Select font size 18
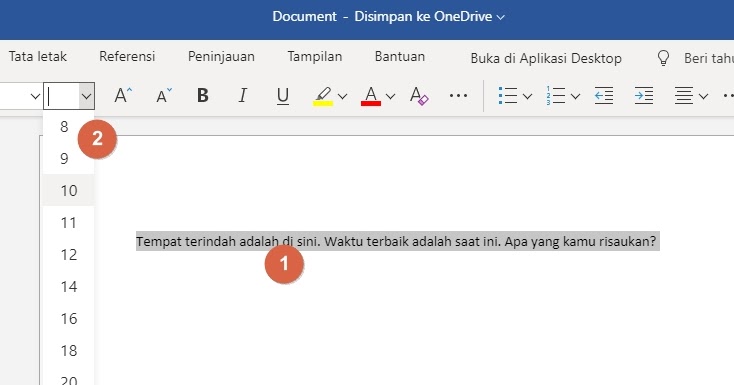Screen dimensions: 734x385 tap(68, 350)
